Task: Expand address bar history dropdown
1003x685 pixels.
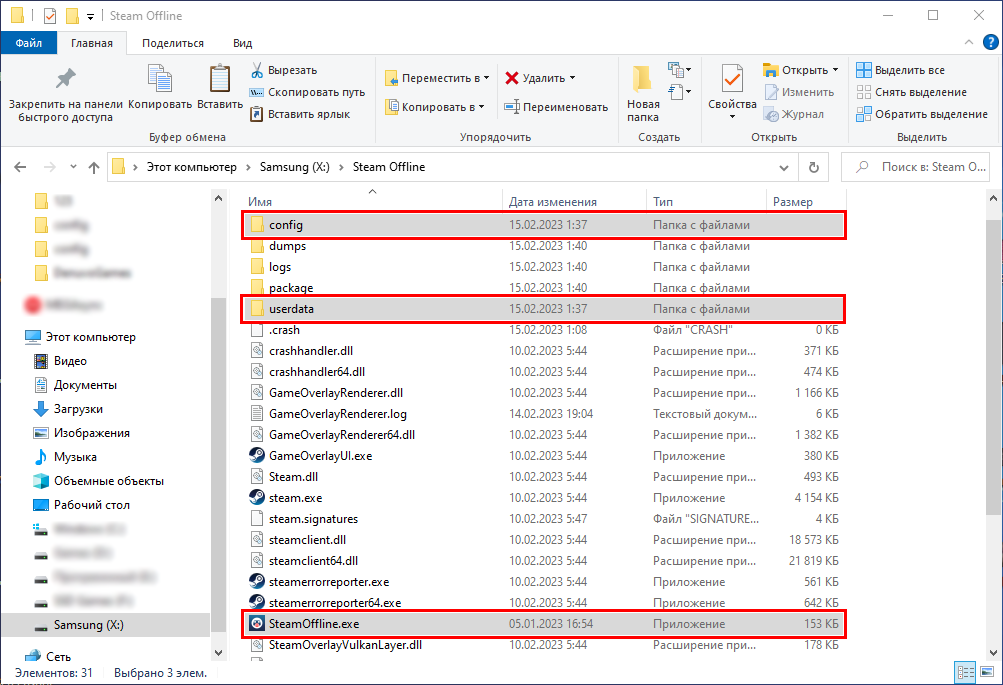Action: (784, 168)
